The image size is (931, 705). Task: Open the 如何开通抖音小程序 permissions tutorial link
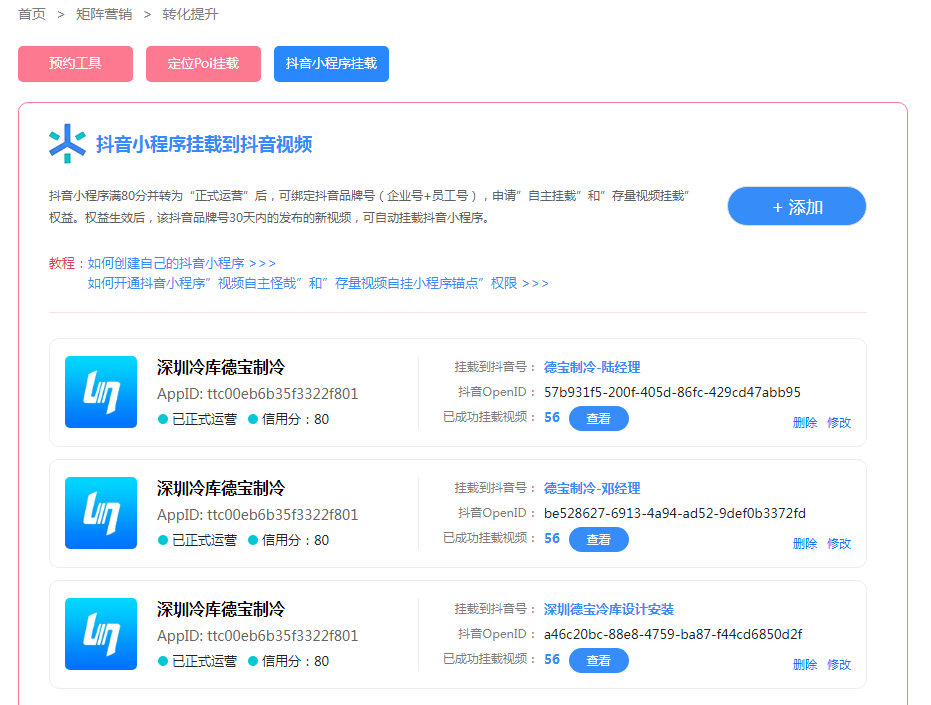pyautogui.click(x=318, y=283)
